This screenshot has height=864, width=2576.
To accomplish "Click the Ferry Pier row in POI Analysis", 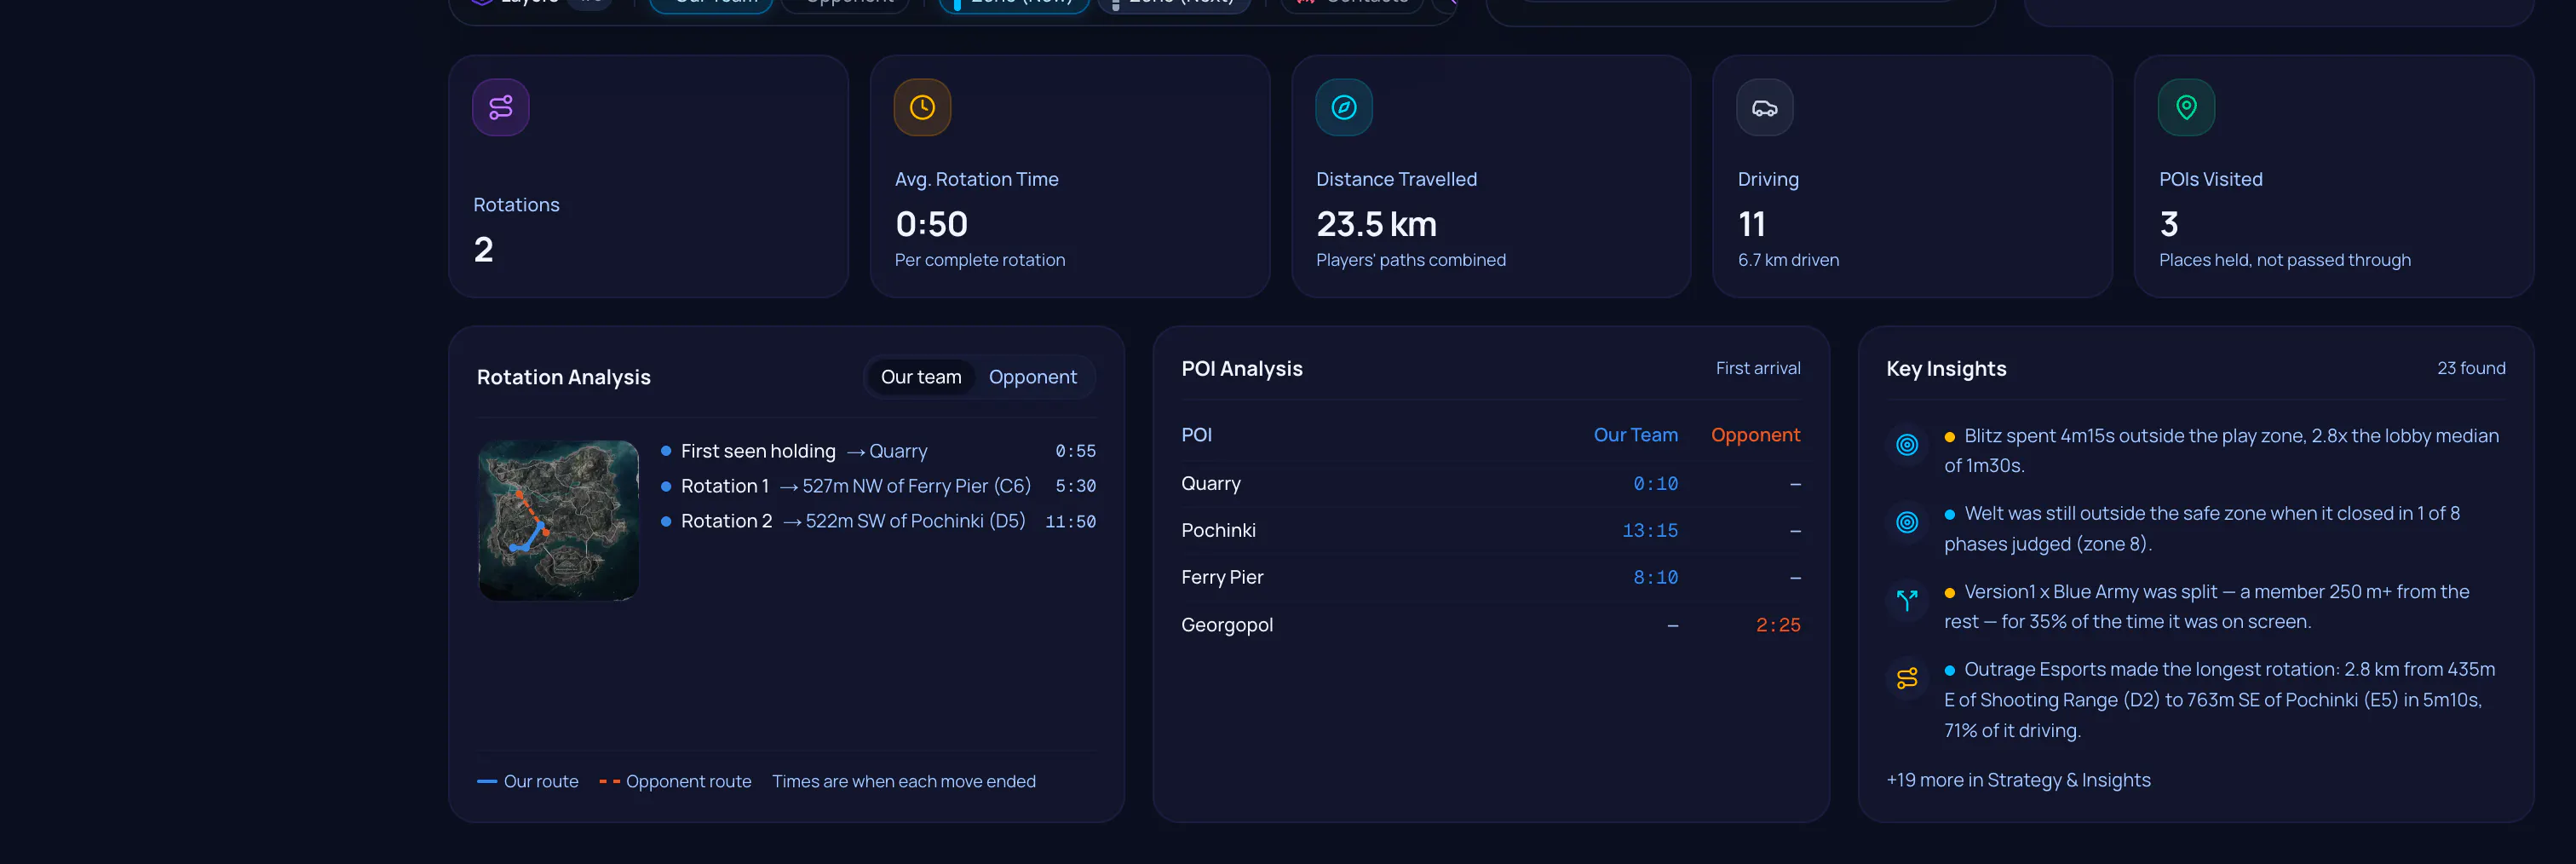I will coord(1491,578).
